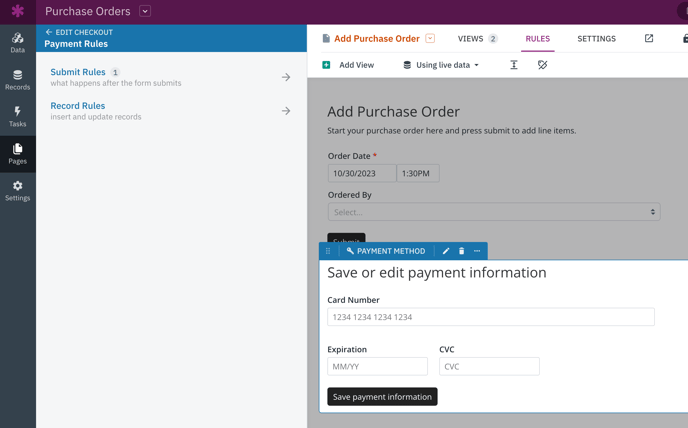688x428 pixels.
Task: Edit the Payment Method view pencil icon
Action: click(x=446, y=251)
